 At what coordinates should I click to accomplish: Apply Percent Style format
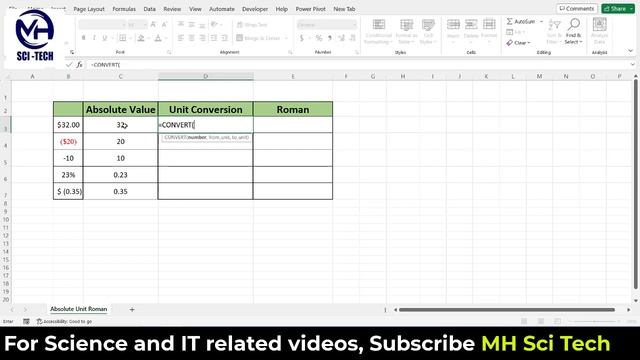point(319,38)
